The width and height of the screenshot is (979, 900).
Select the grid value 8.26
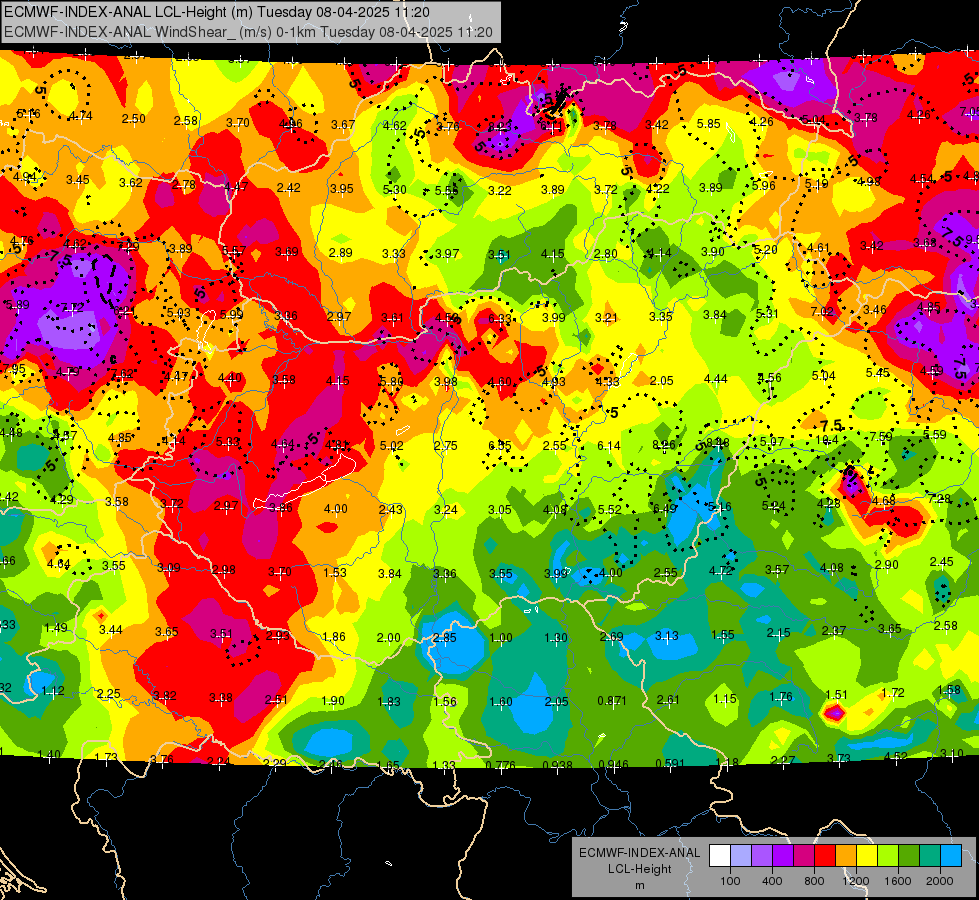click(x=663, y=445)
